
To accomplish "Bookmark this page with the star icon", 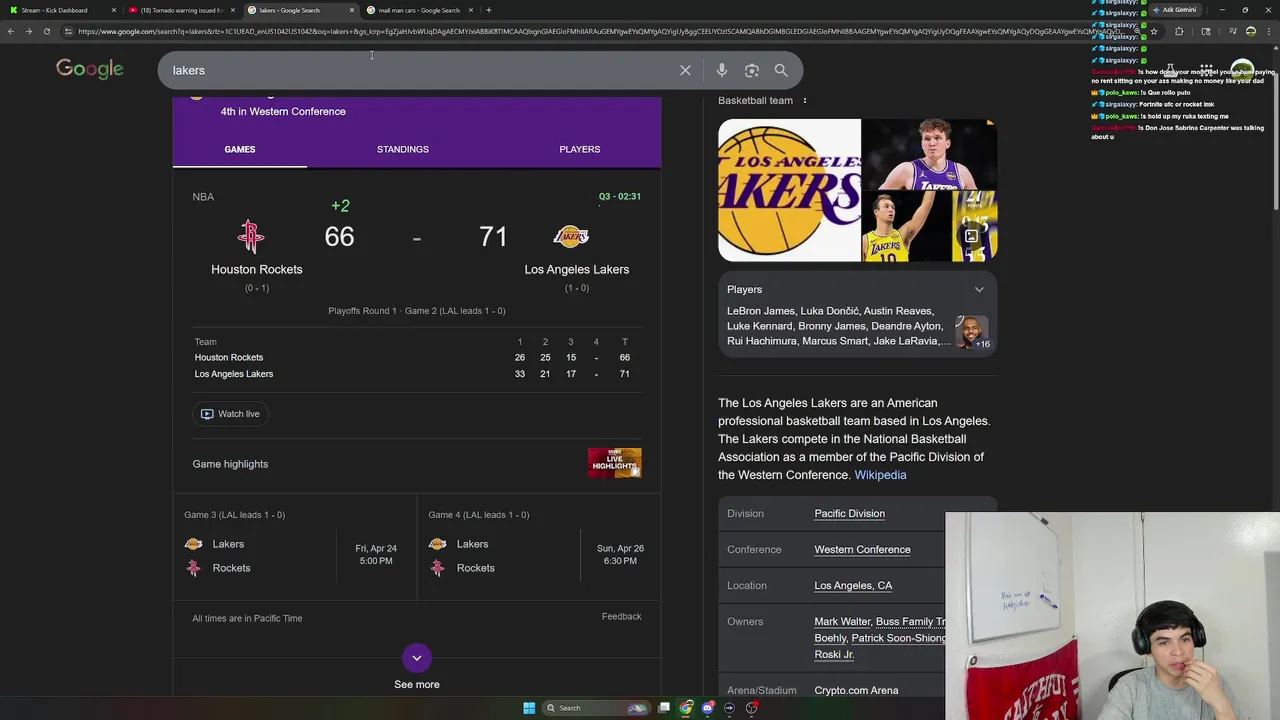I will pos(1154,31).
